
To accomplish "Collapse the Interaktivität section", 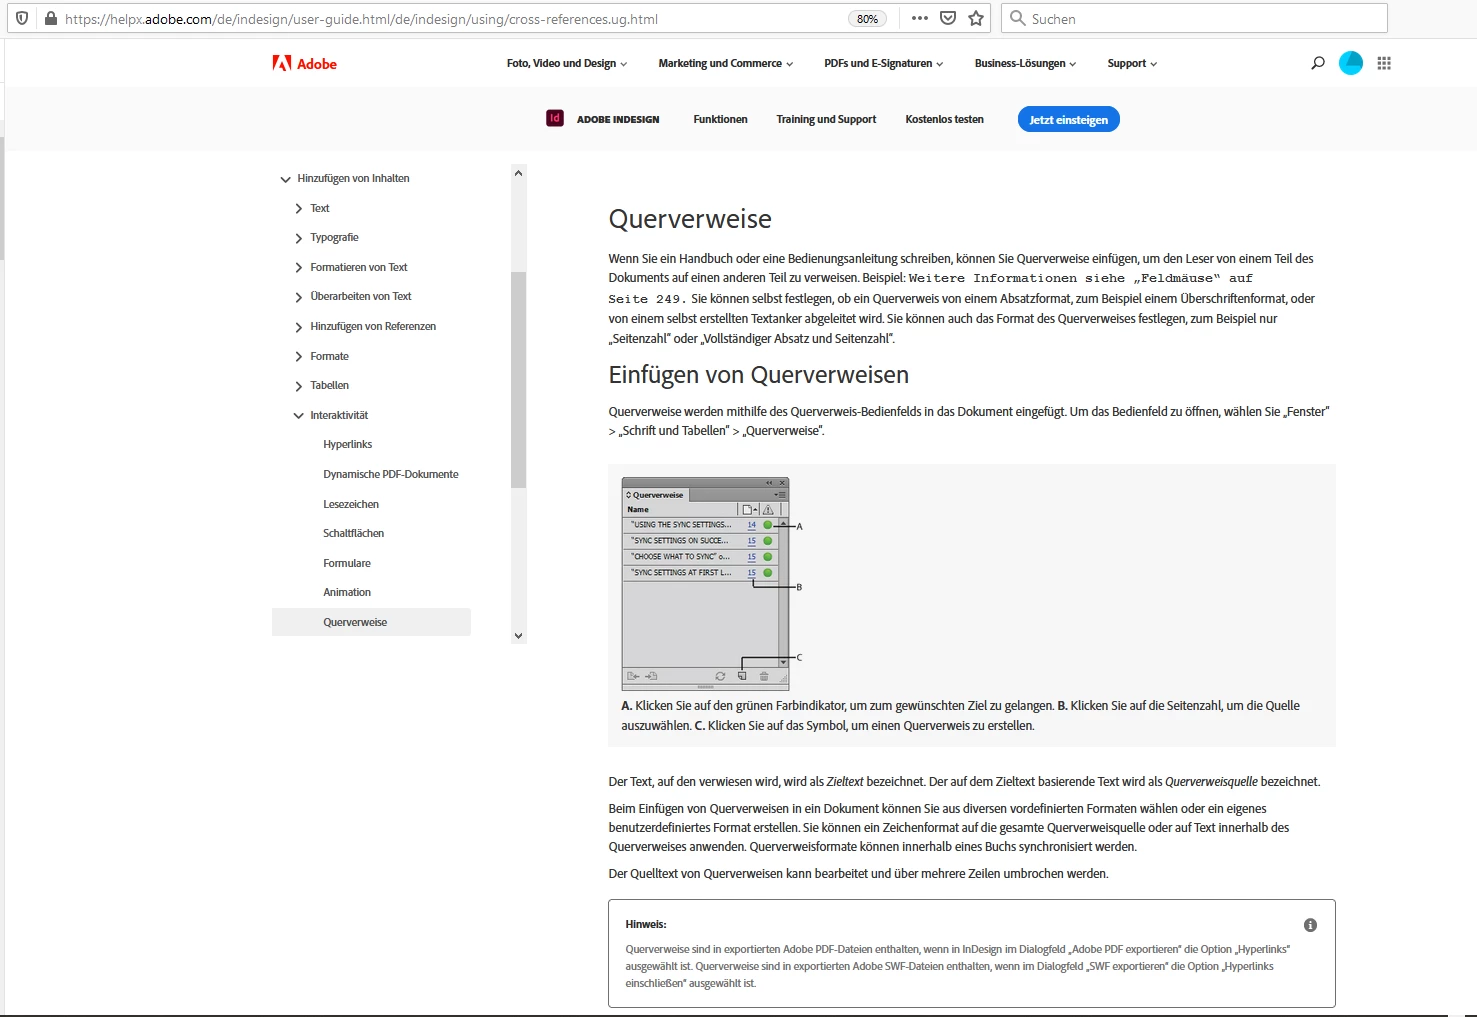I will (298, 415).
